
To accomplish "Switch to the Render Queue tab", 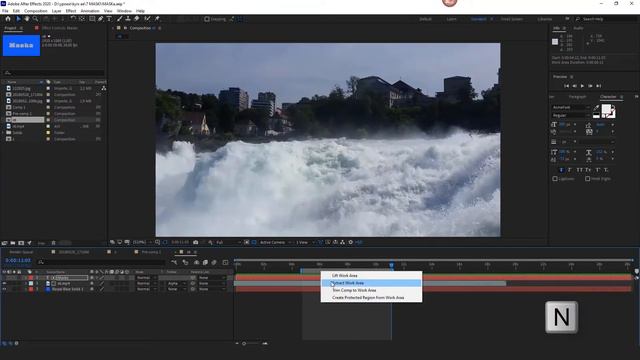I will click(x=21, y=252).
